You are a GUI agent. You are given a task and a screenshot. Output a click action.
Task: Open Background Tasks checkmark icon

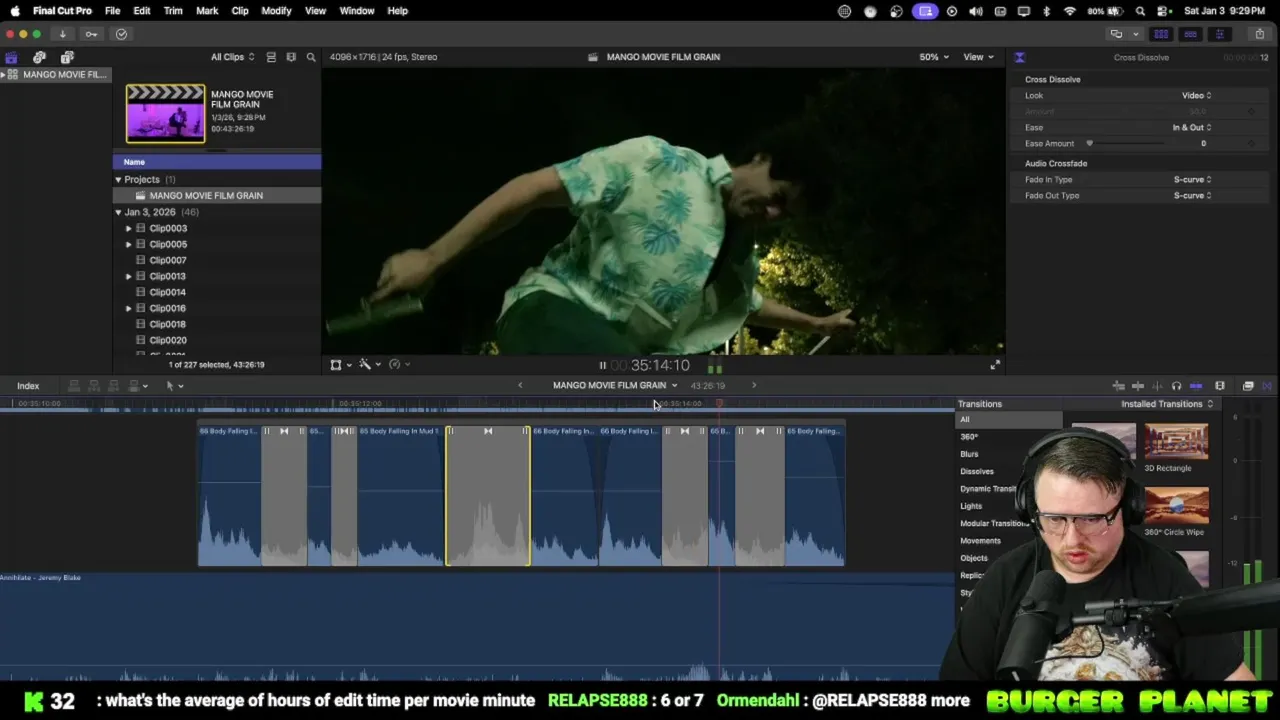121,34
